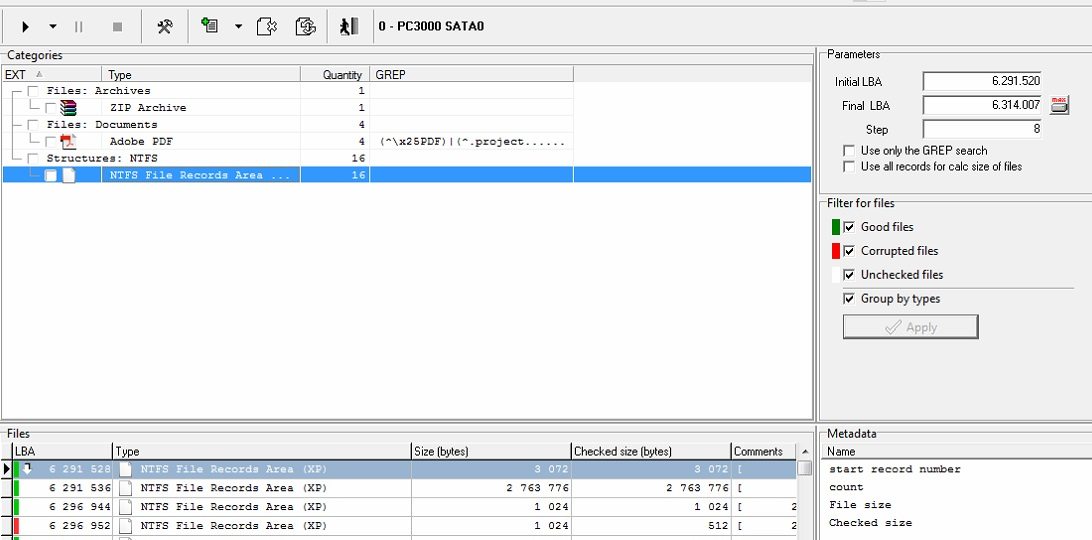Click the Adobe PDF GREP expression cell
Image resolution: width=1092 pixels, height=540 pixels.
(471, 141)
